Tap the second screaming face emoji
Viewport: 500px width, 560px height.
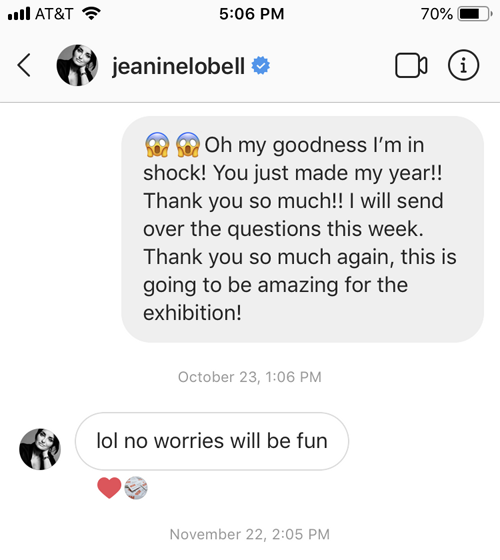tap(188, 145)
